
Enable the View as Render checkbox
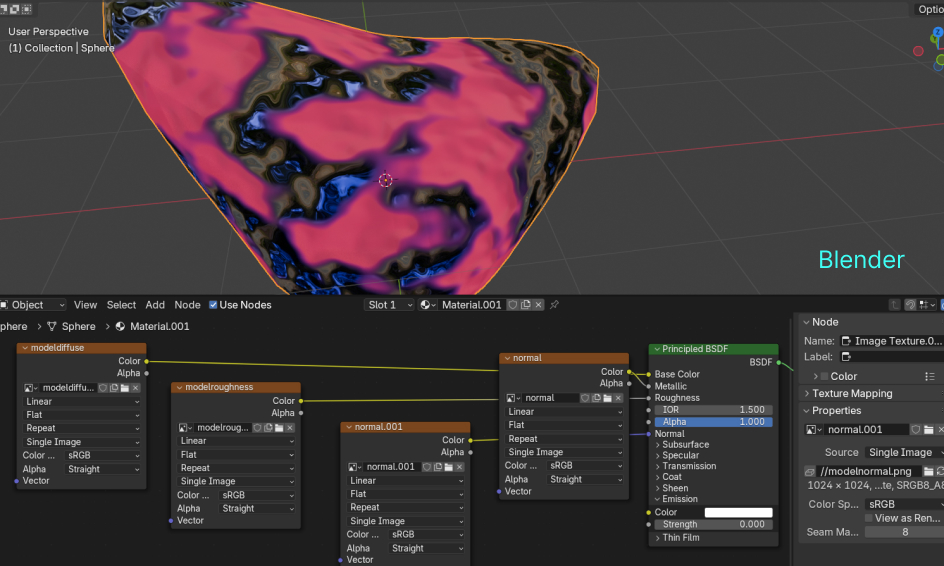point(868,518)
